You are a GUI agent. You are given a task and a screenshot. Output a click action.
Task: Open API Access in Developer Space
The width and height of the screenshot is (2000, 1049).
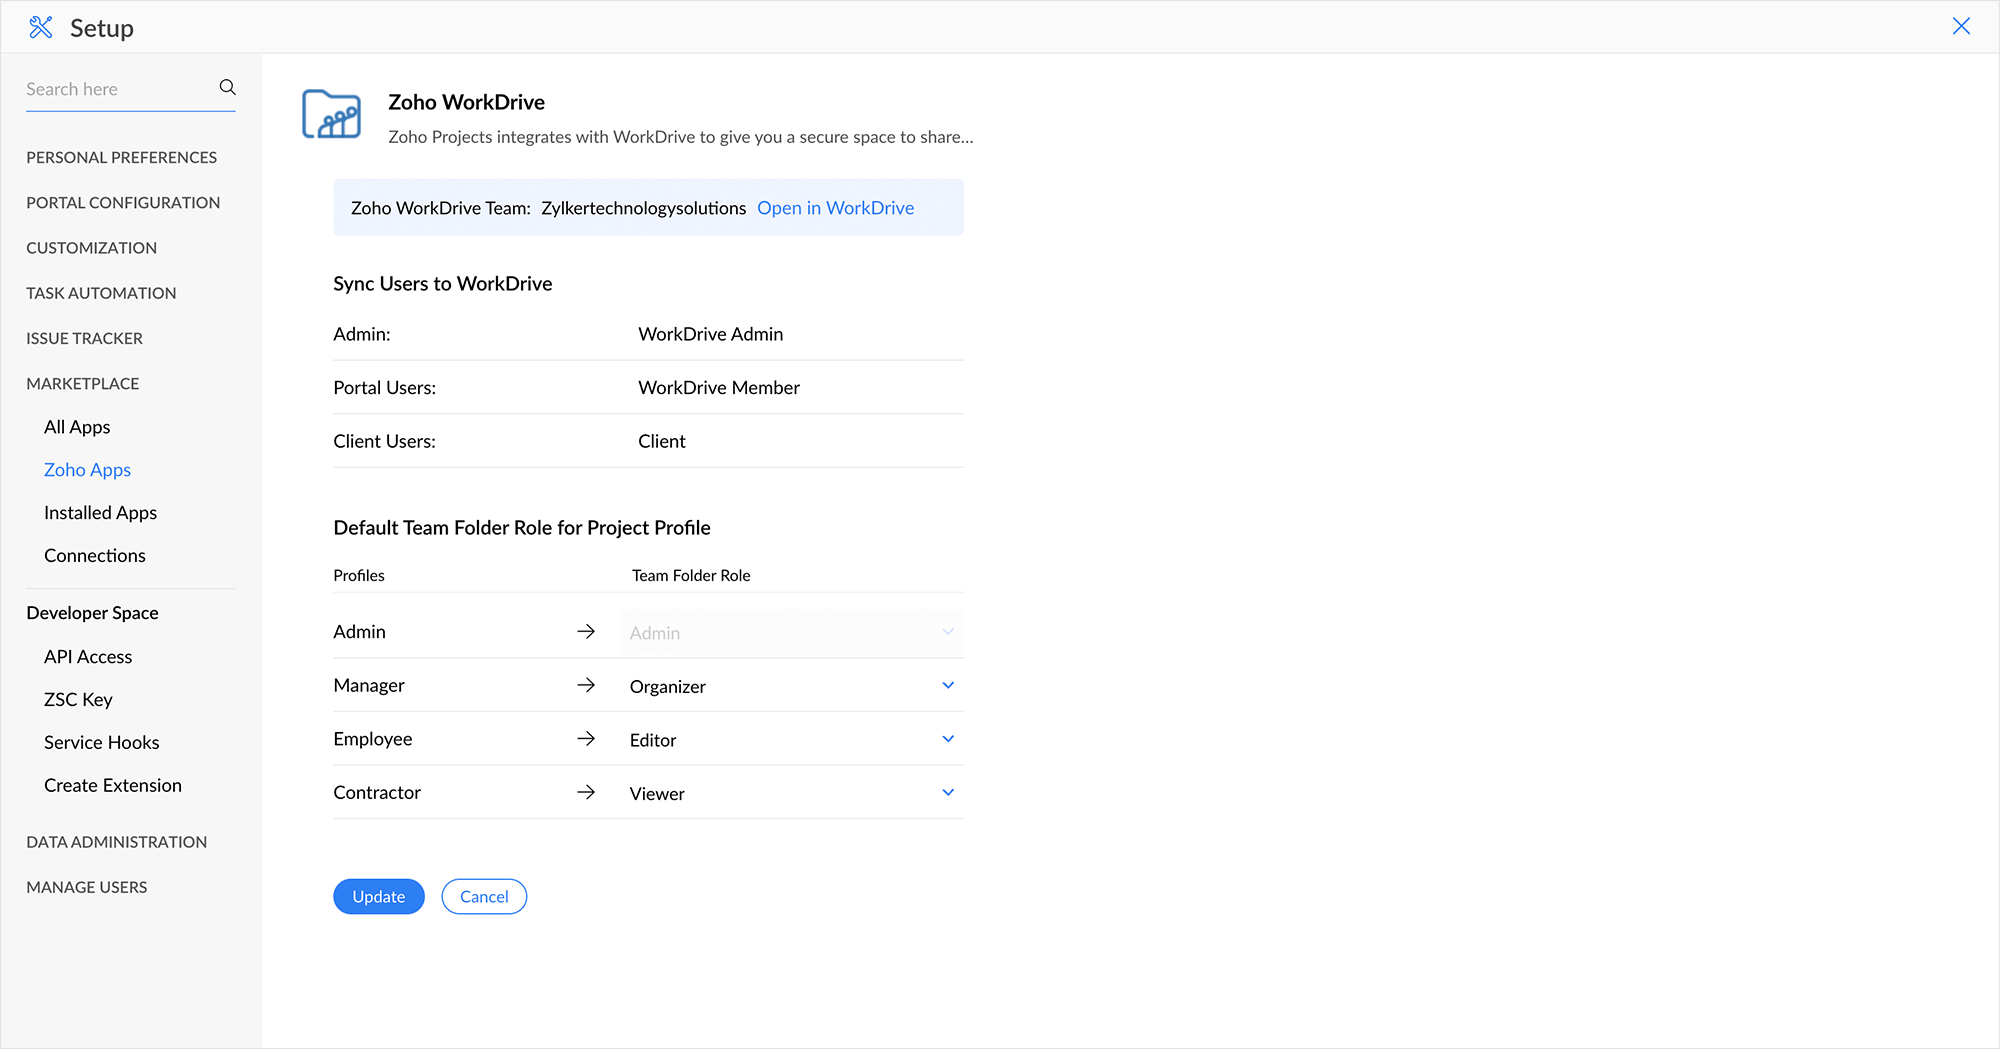88,657
